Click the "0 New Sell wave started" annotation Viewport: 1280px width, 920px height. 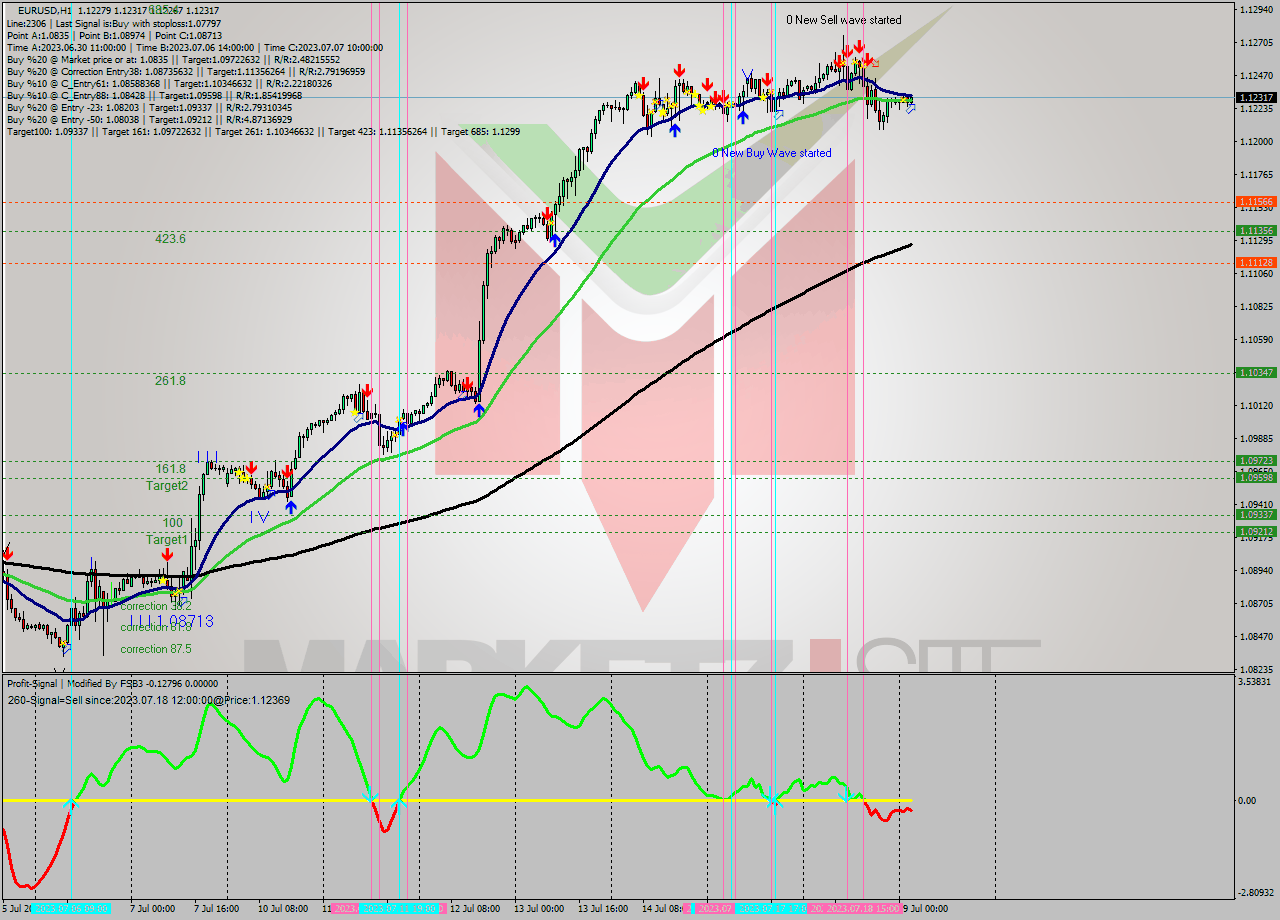[x=846, y=19]
